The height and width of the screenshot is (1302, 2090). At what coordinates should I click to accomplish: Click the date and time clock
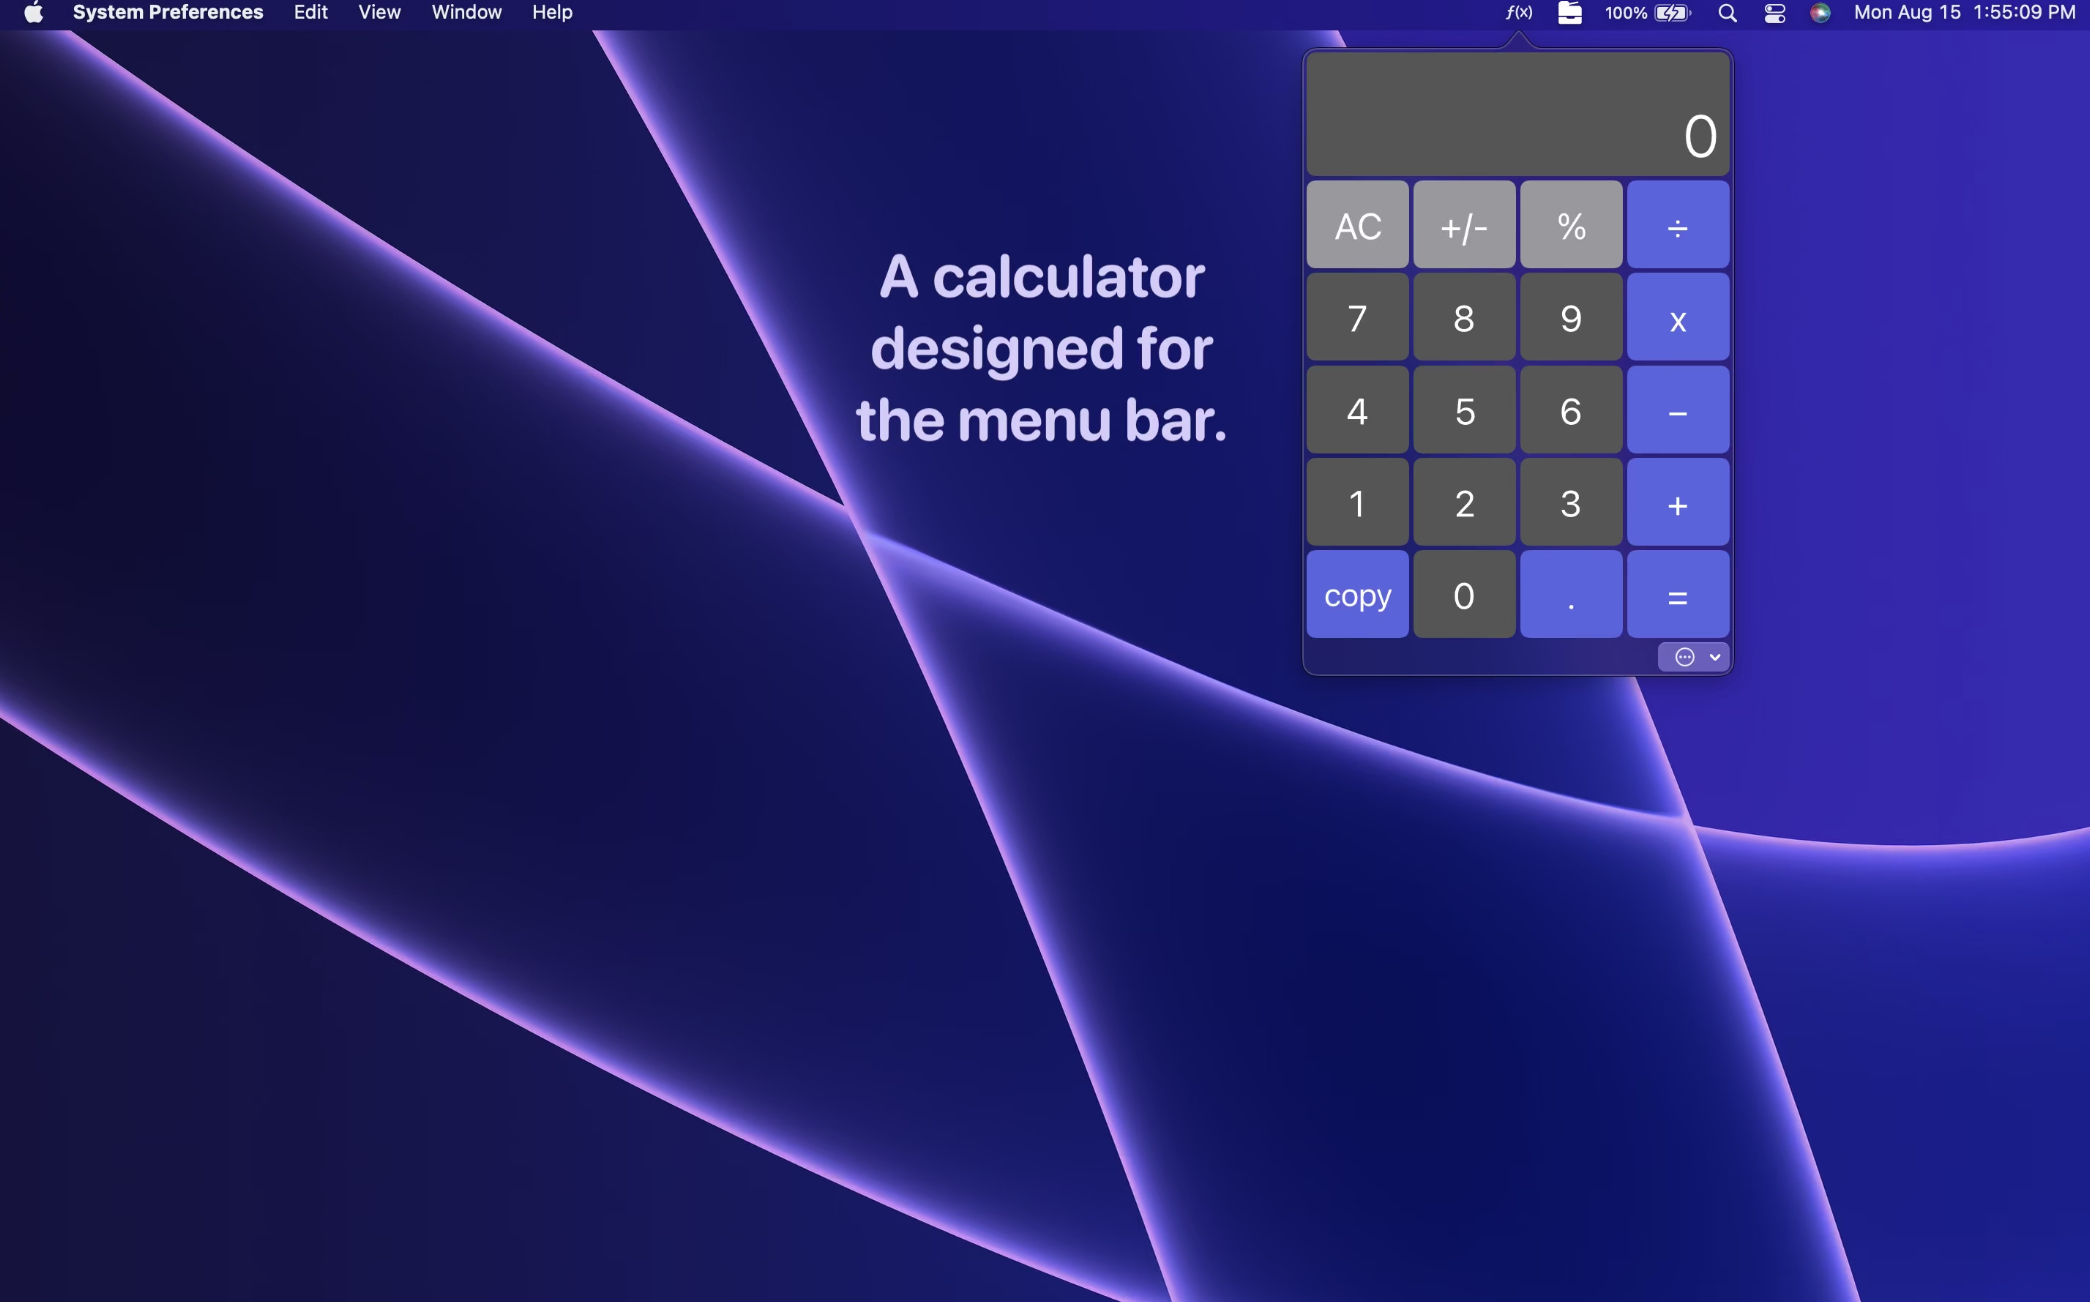click(x=1964, y=13)
